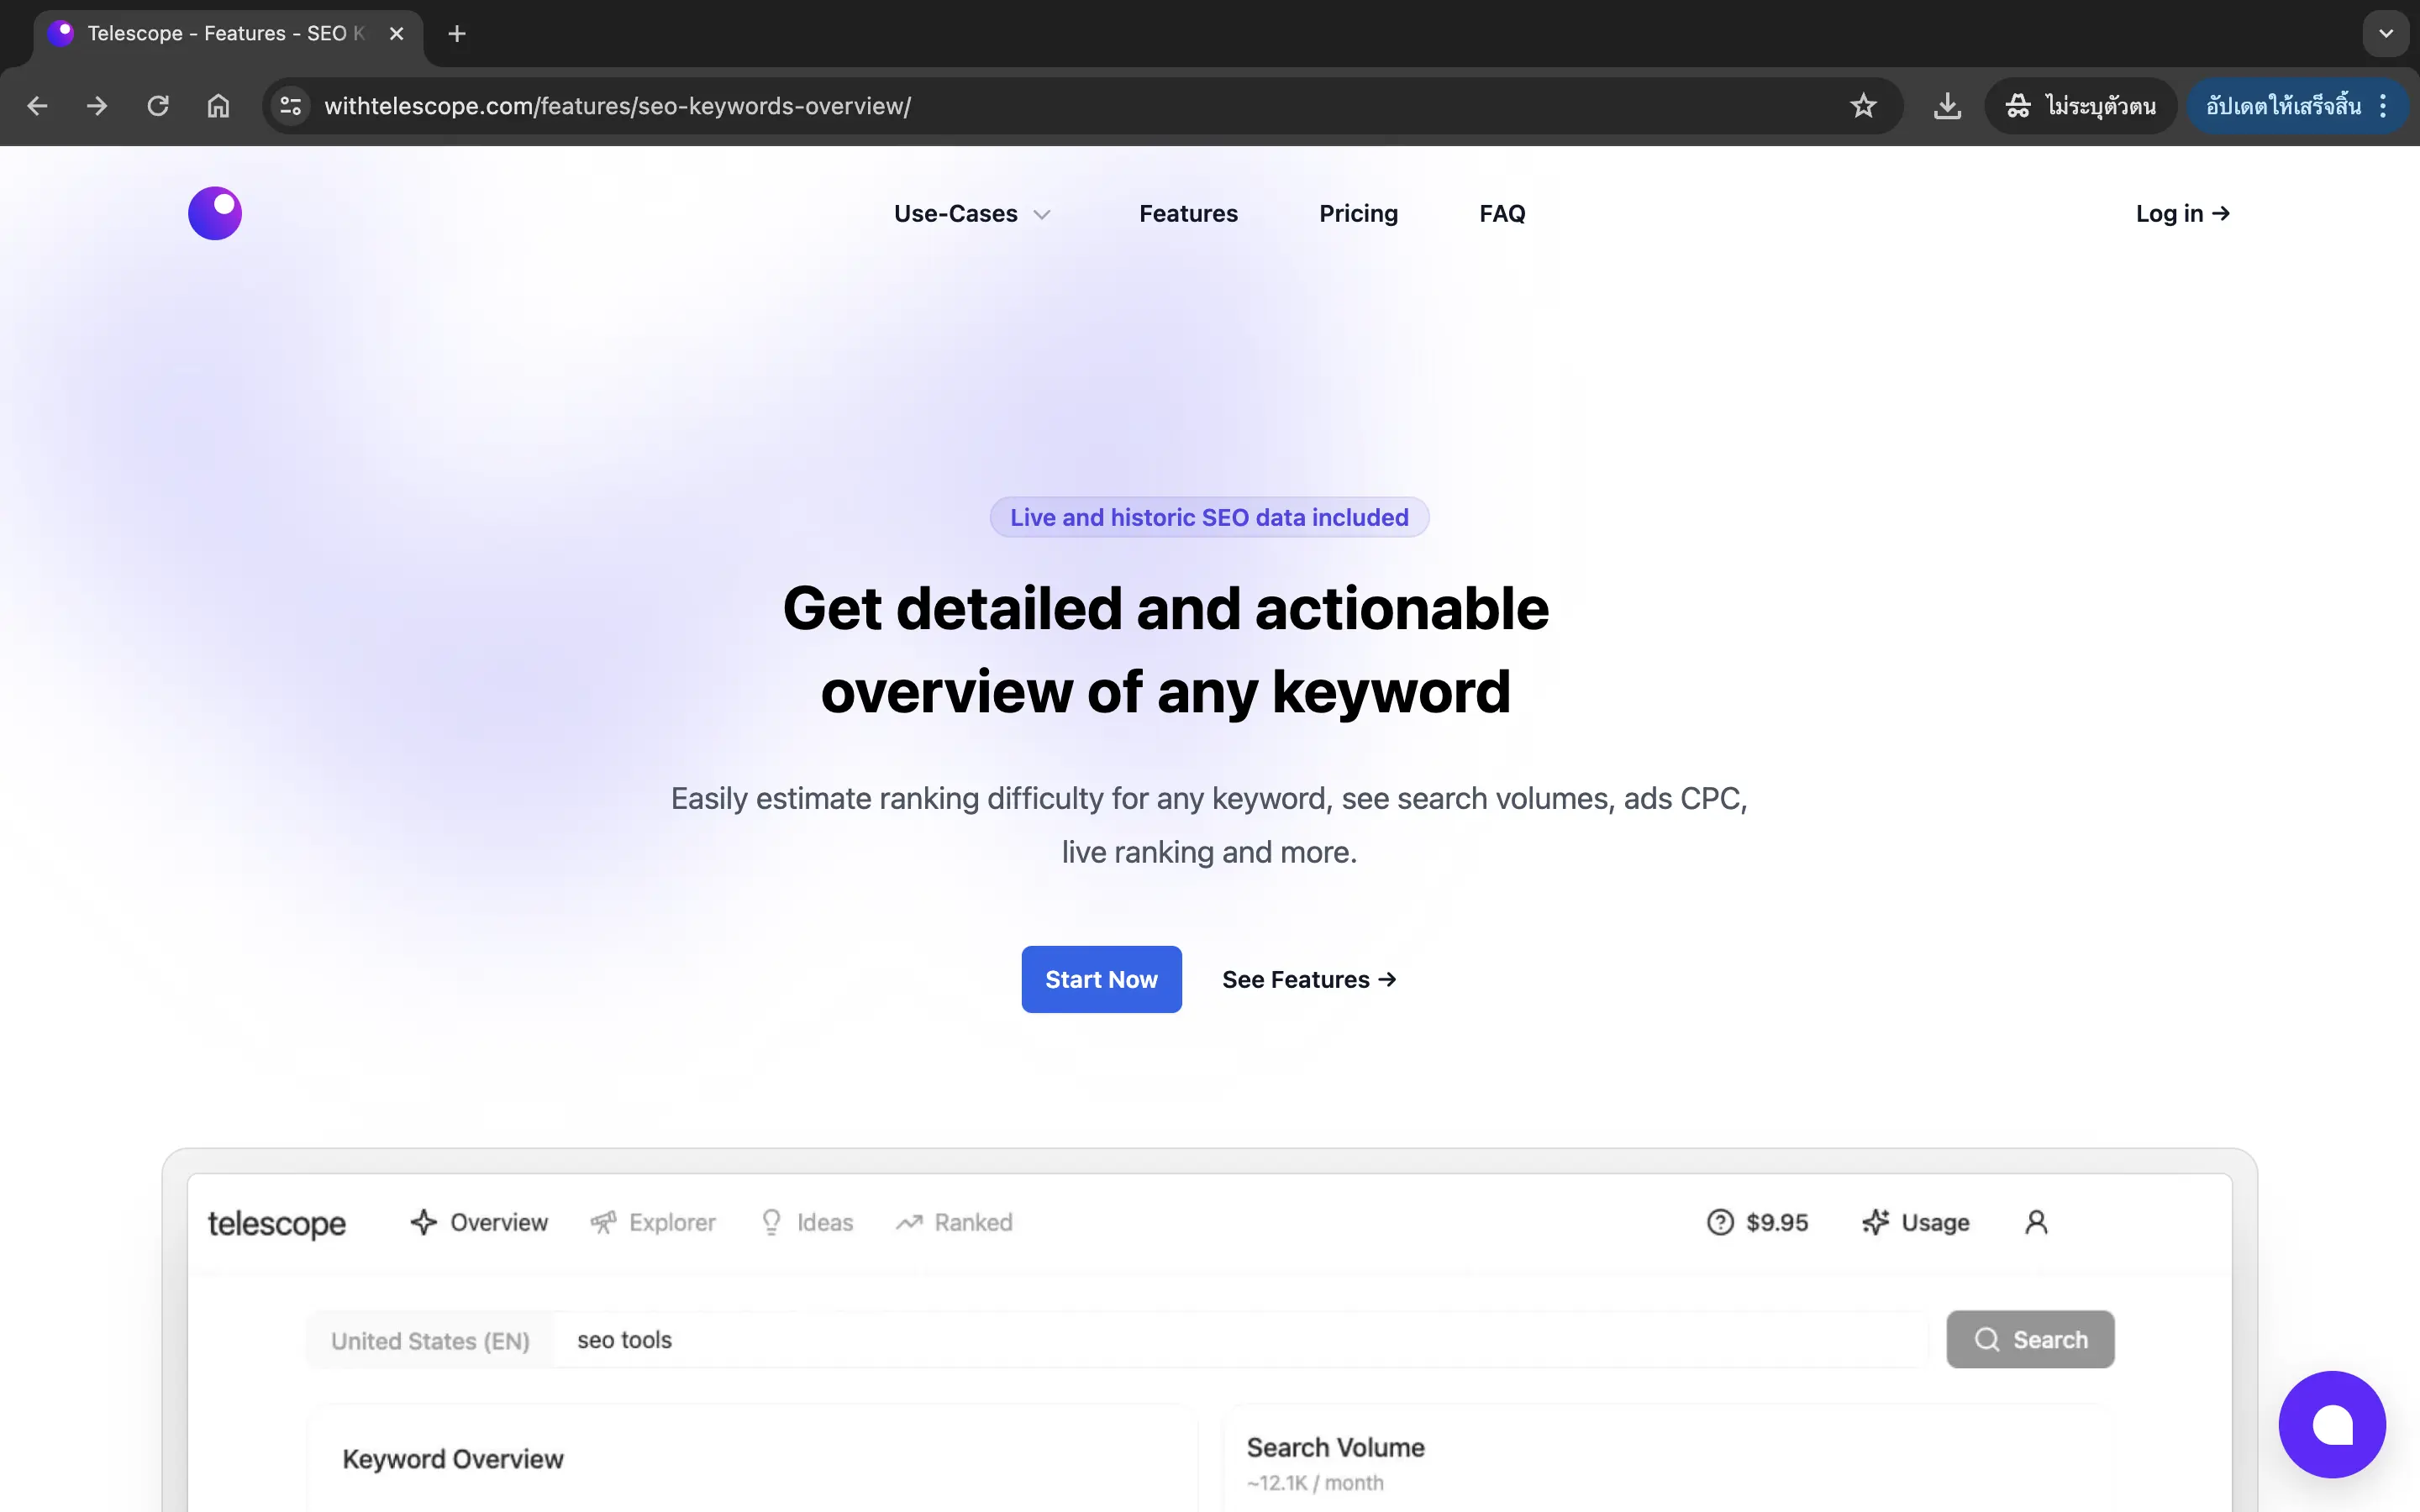
Task: Click the Start Now button
Action: (1101, 979)
